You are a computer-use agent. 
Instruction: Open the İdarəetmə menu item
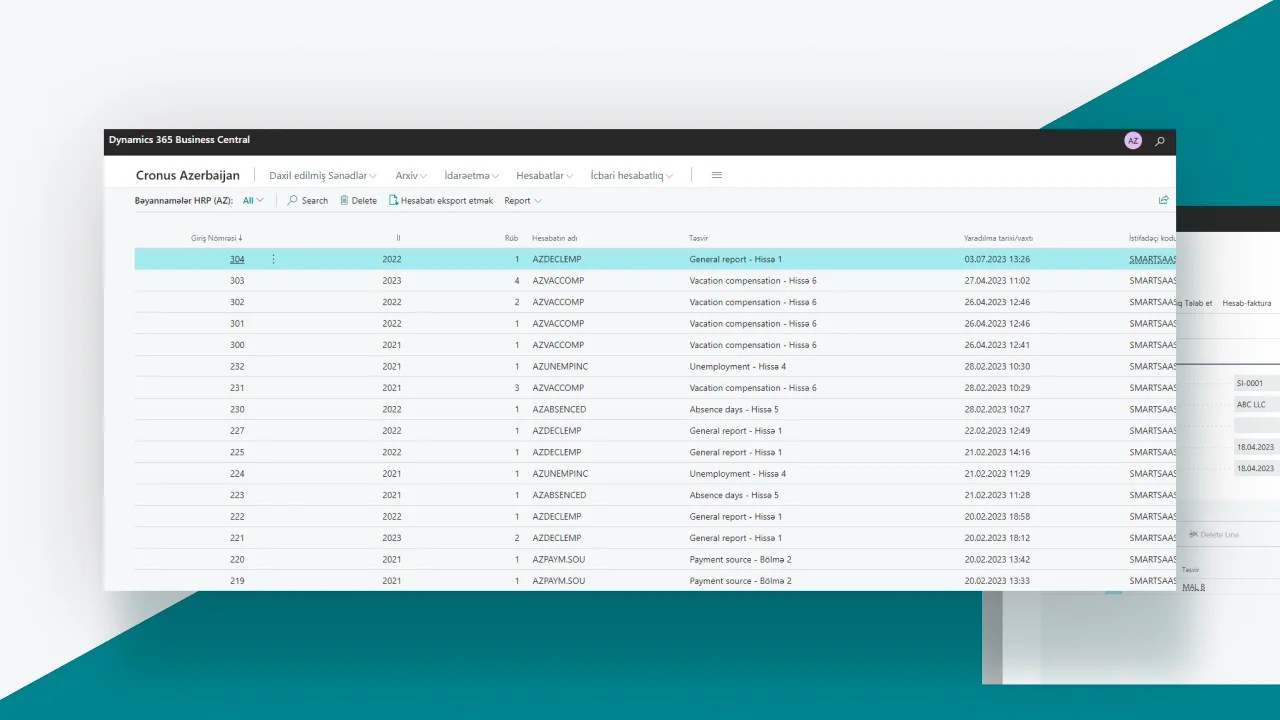tap(471, 174)
